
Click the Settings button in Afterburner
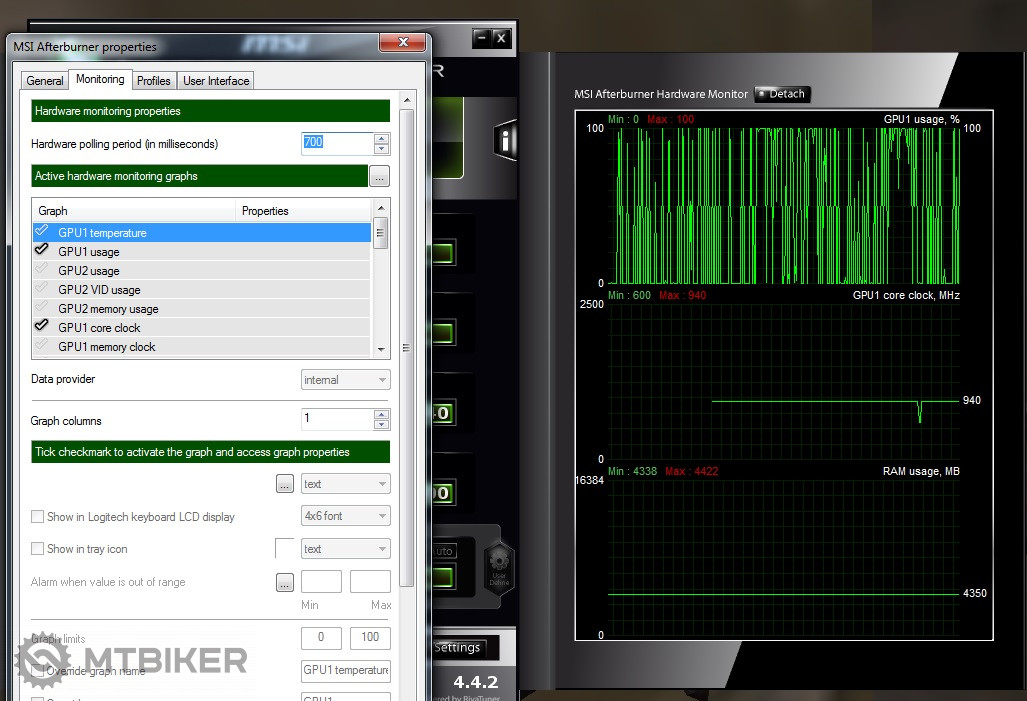coord(457,648)
